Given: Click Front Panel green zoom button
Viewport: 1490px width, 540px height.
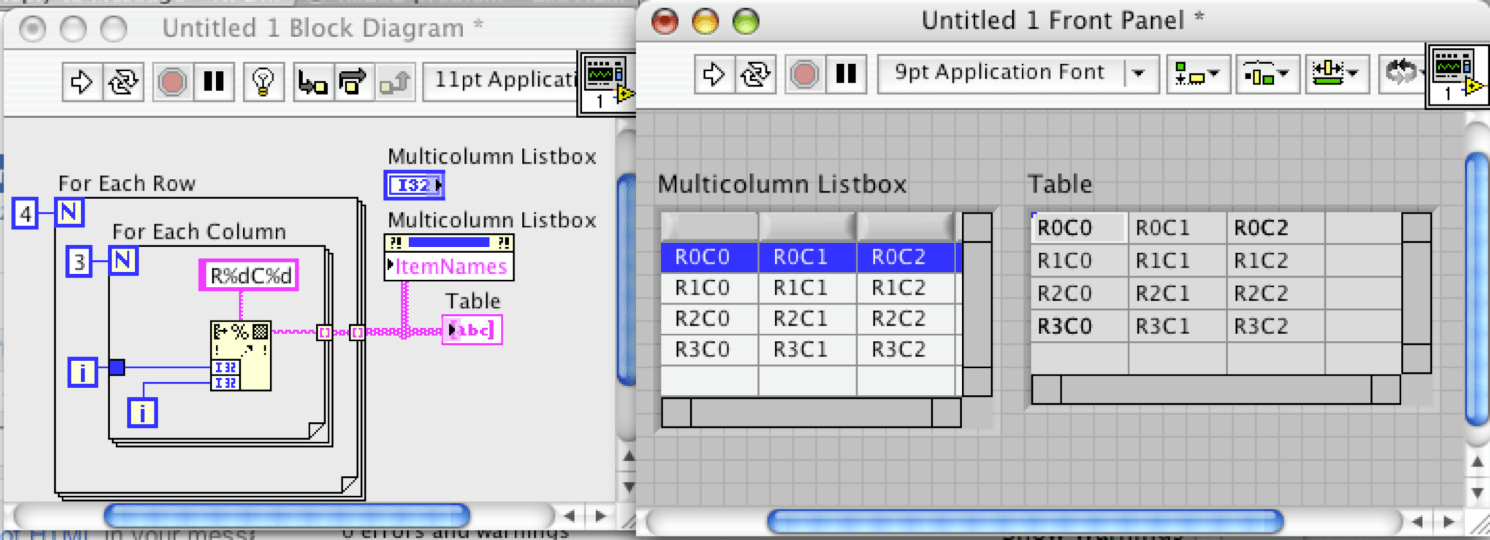Looking at the screenshot, I should [x=745, y=20].
